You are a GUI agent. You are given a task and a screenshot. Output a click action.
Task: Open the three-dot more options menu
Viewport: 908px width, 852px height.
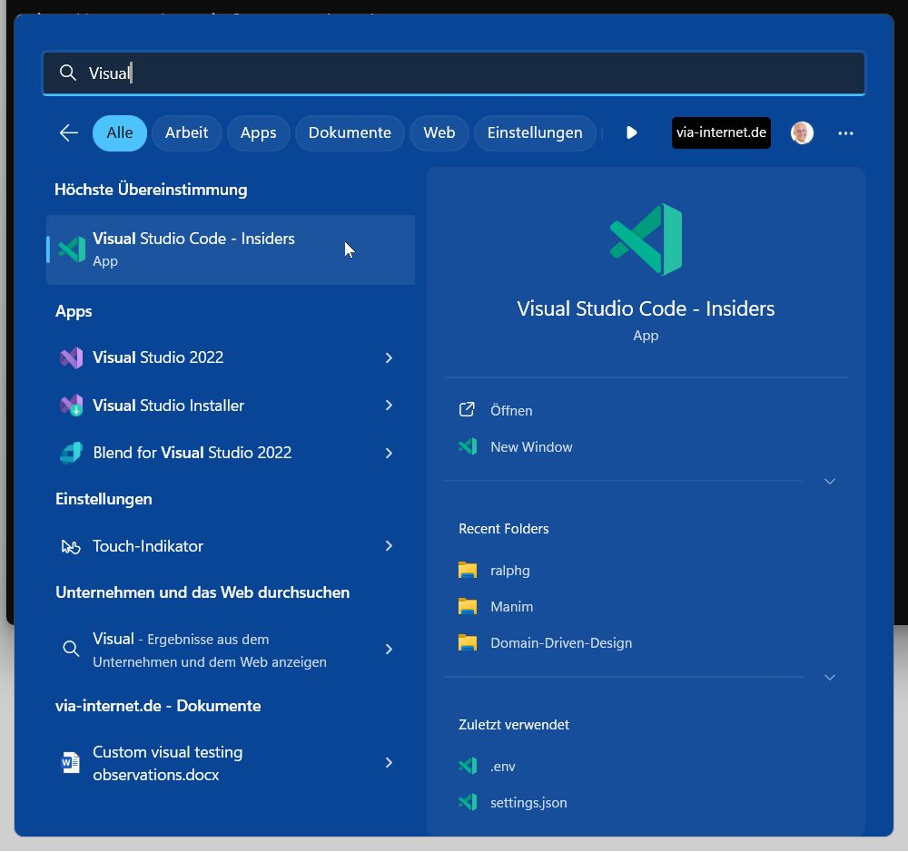845,133
